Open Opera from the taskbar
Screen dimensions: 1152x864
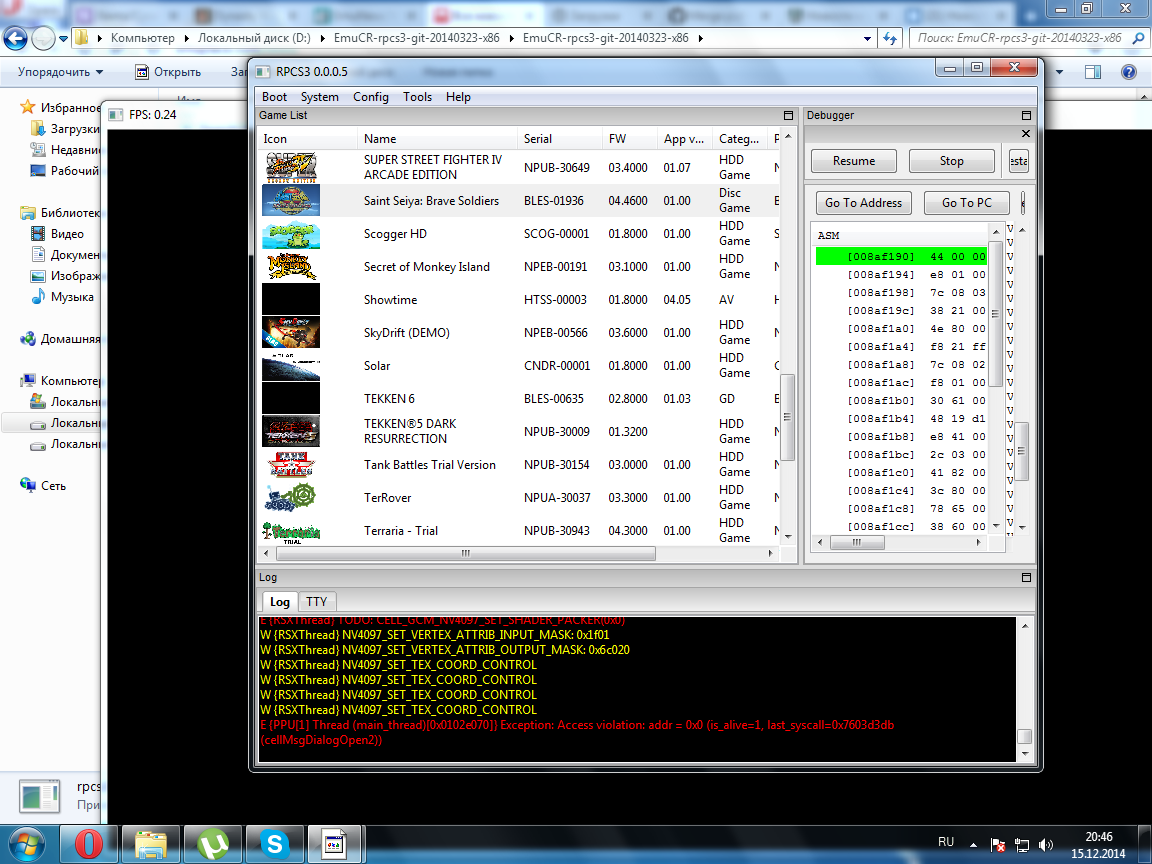[88, 844]
